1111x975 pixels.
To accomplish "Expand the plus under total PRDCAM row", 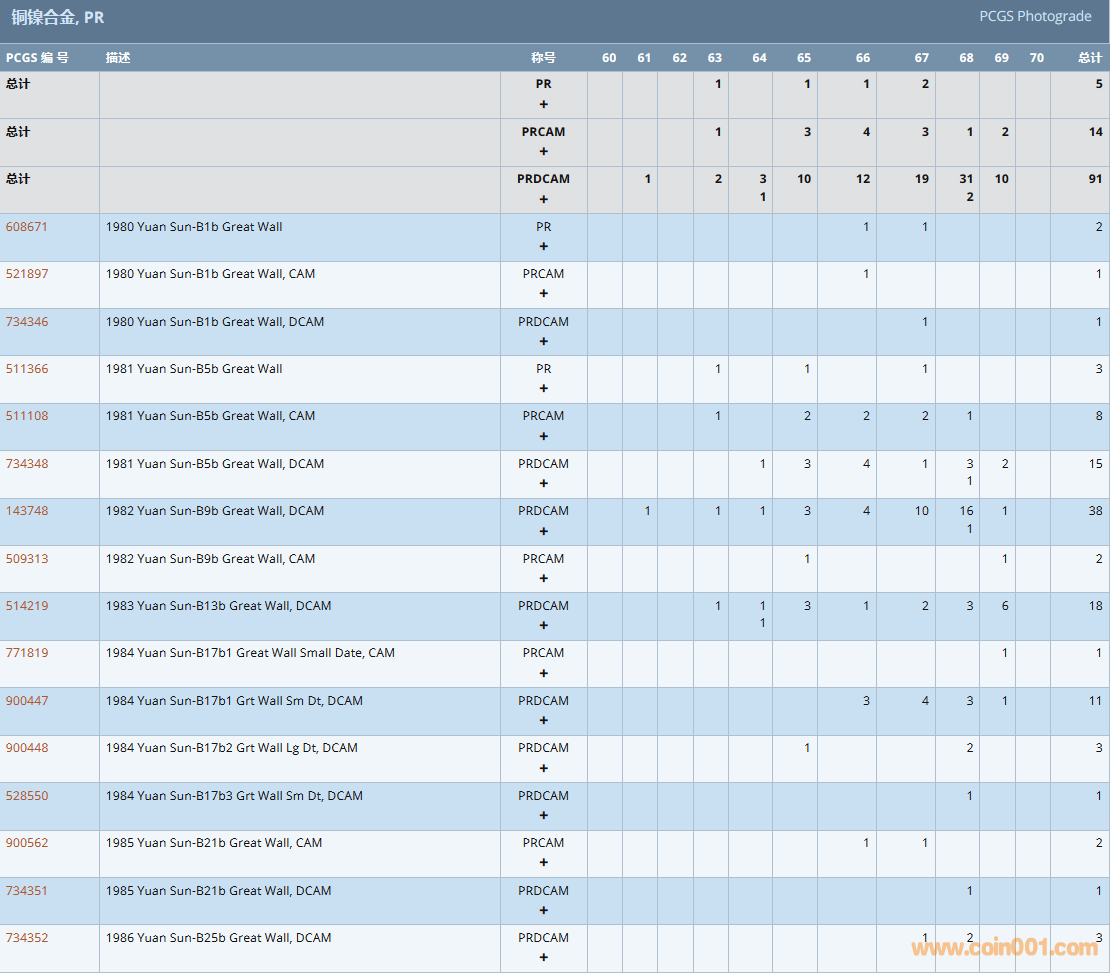I will tap(544, 199).
